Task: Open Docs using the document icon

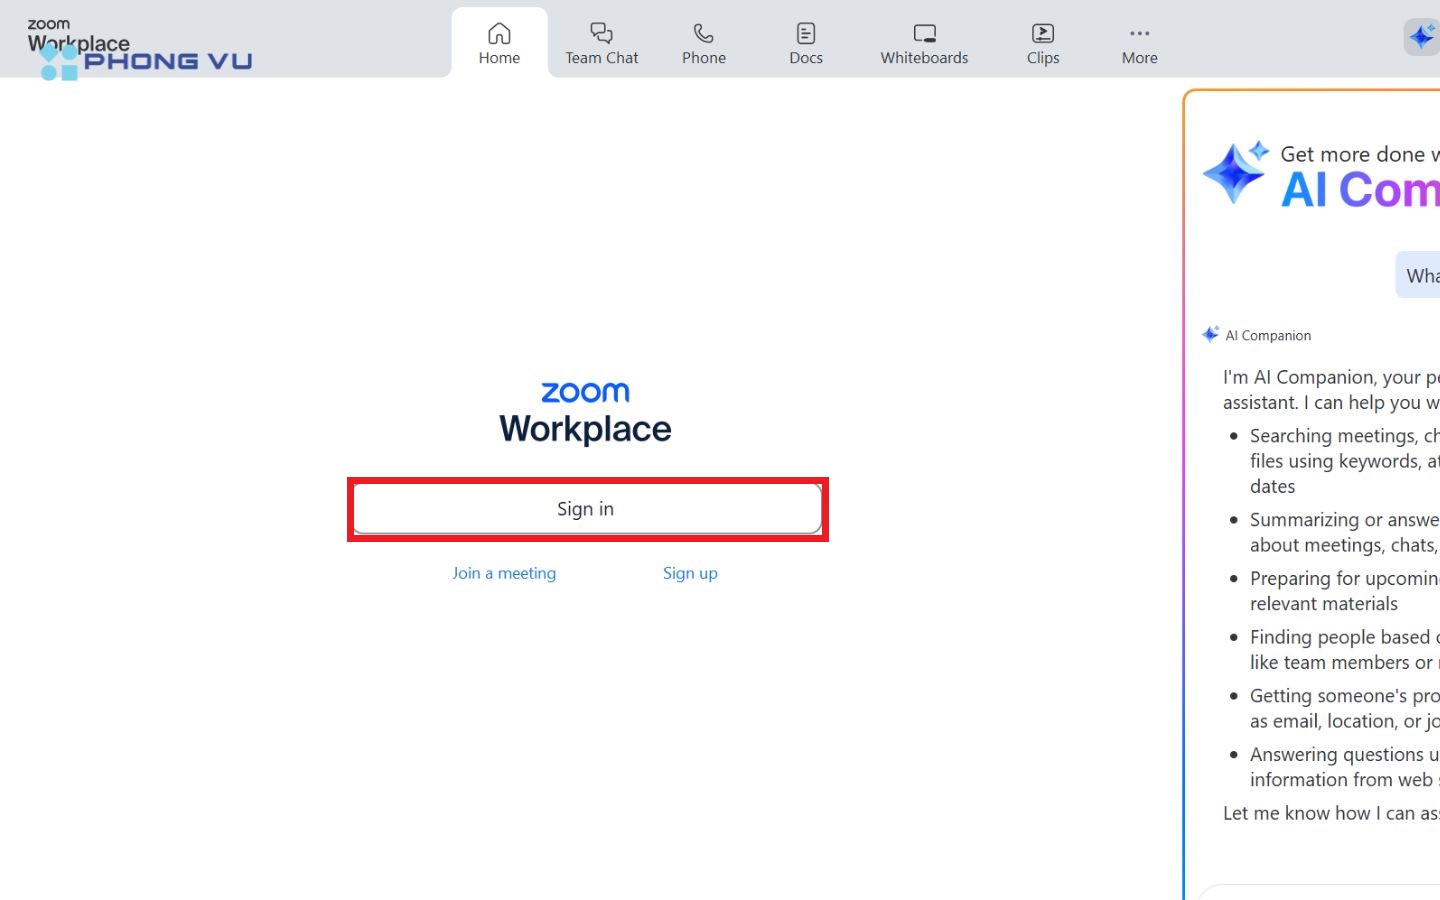Action: coord(806,33)
